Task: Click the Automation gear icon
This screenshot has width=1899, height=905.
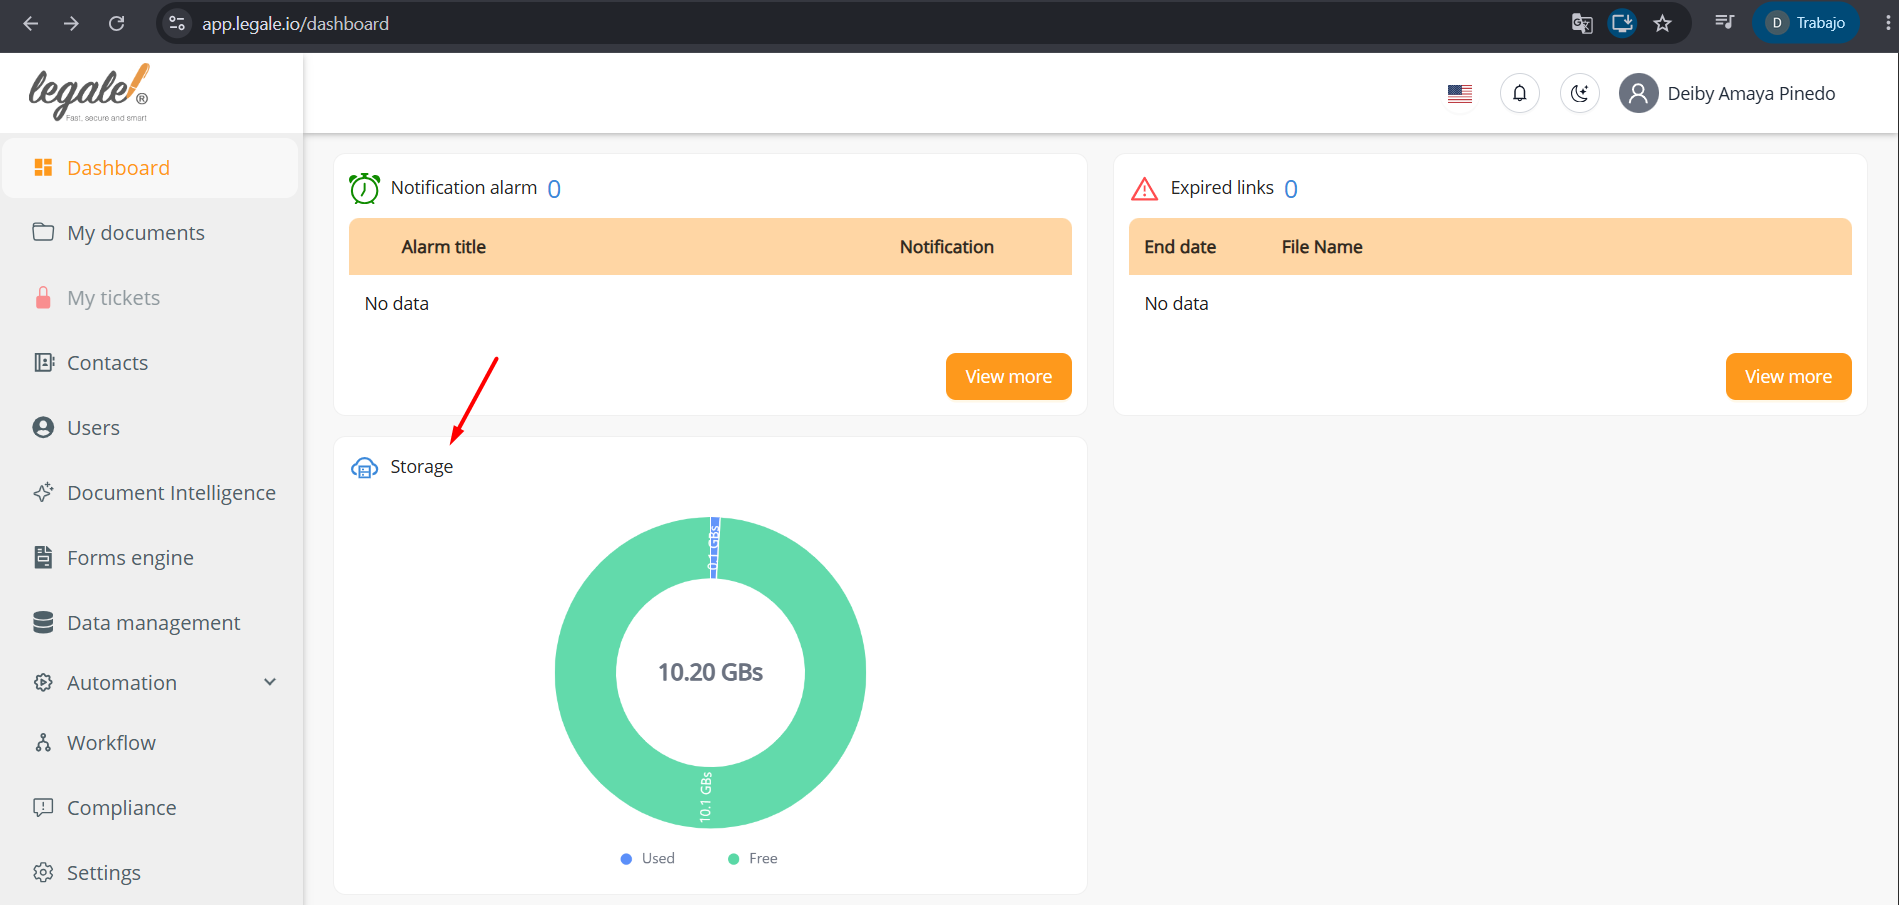Action: coord(43,682)
